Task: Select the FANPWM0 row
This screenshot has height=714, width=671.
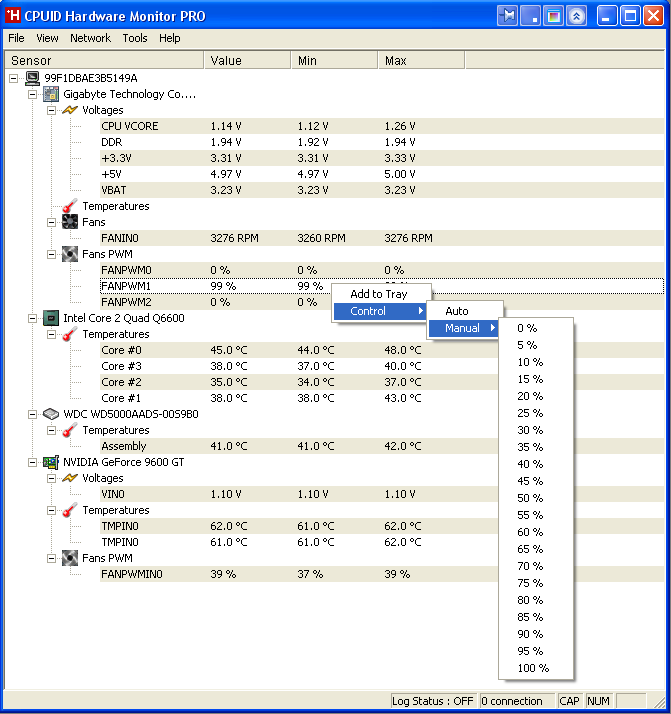Action: (381, 270)
